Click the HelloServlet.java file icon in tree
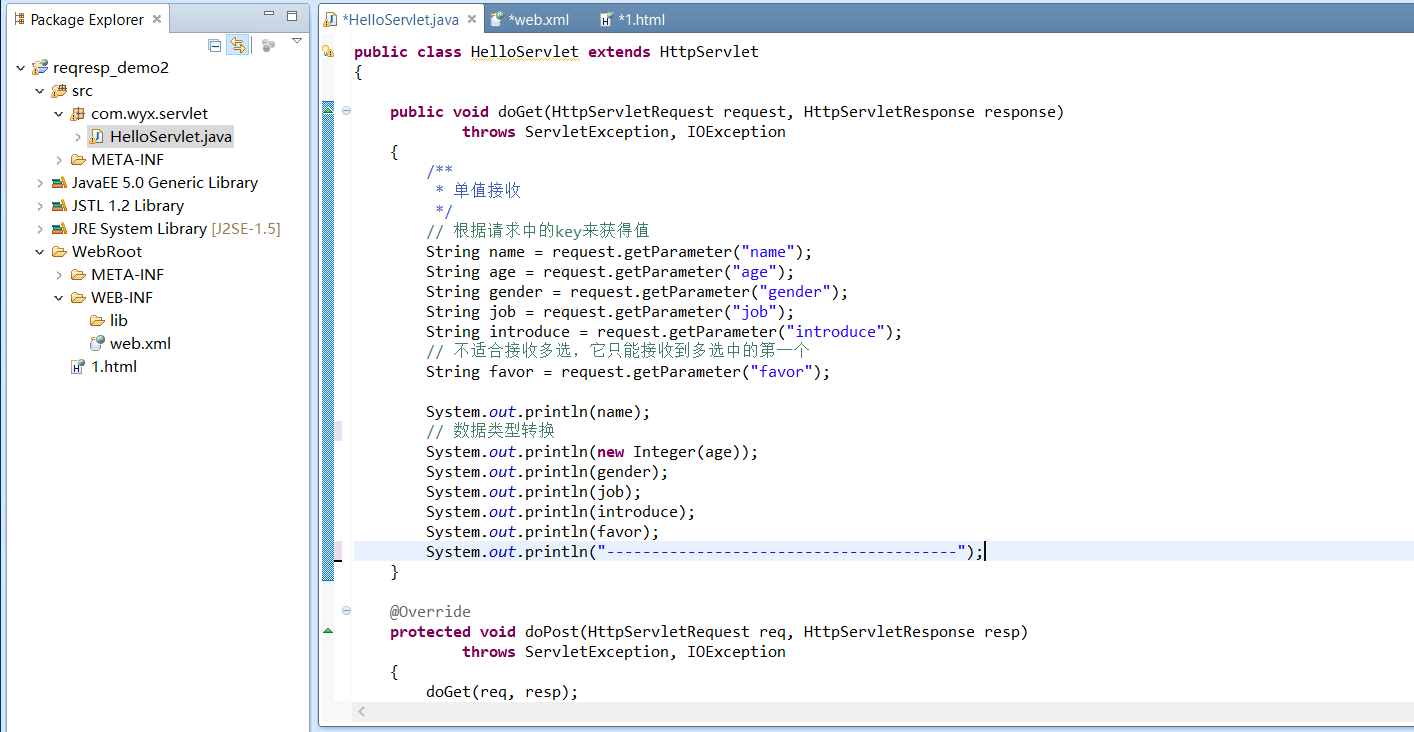The width and height of the screenshot is (1414, 732). (97, 137)
